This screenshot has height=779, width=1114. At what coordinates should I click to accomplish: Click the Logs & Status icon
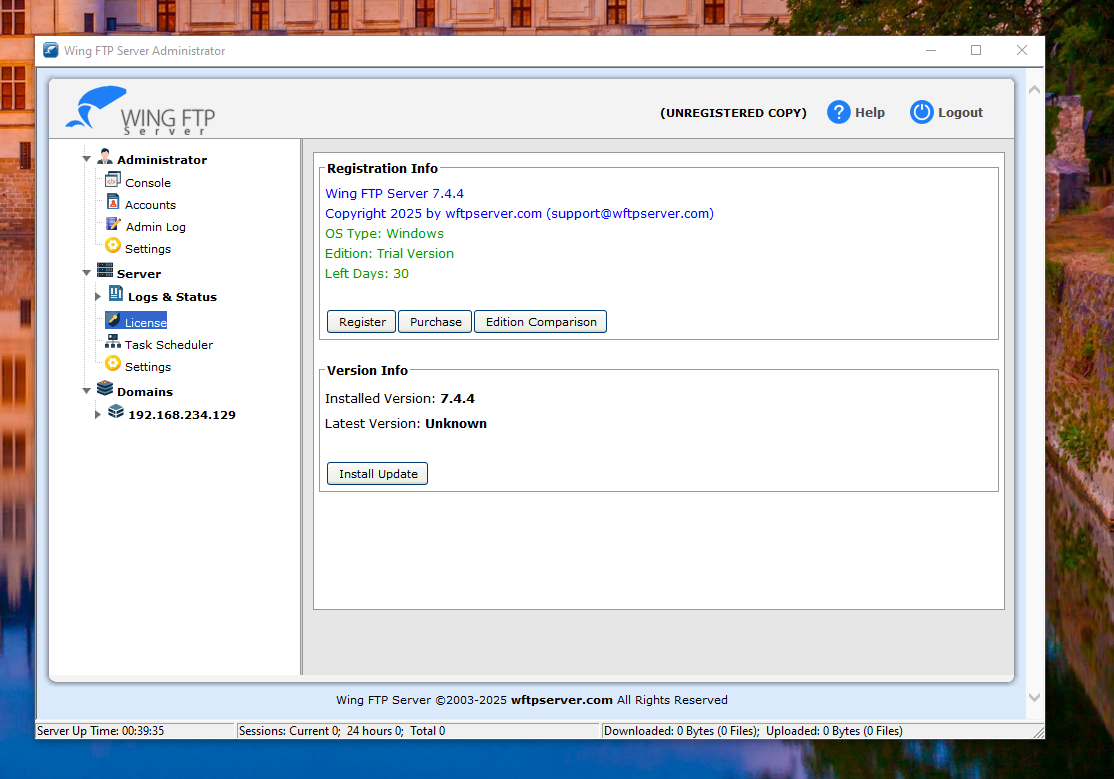(116, 294)
